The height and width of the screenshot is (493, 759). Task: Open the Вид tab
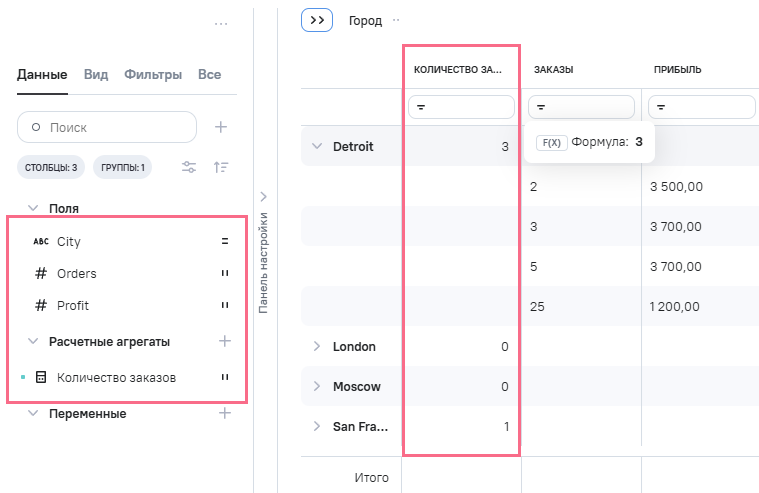point(96,74)
